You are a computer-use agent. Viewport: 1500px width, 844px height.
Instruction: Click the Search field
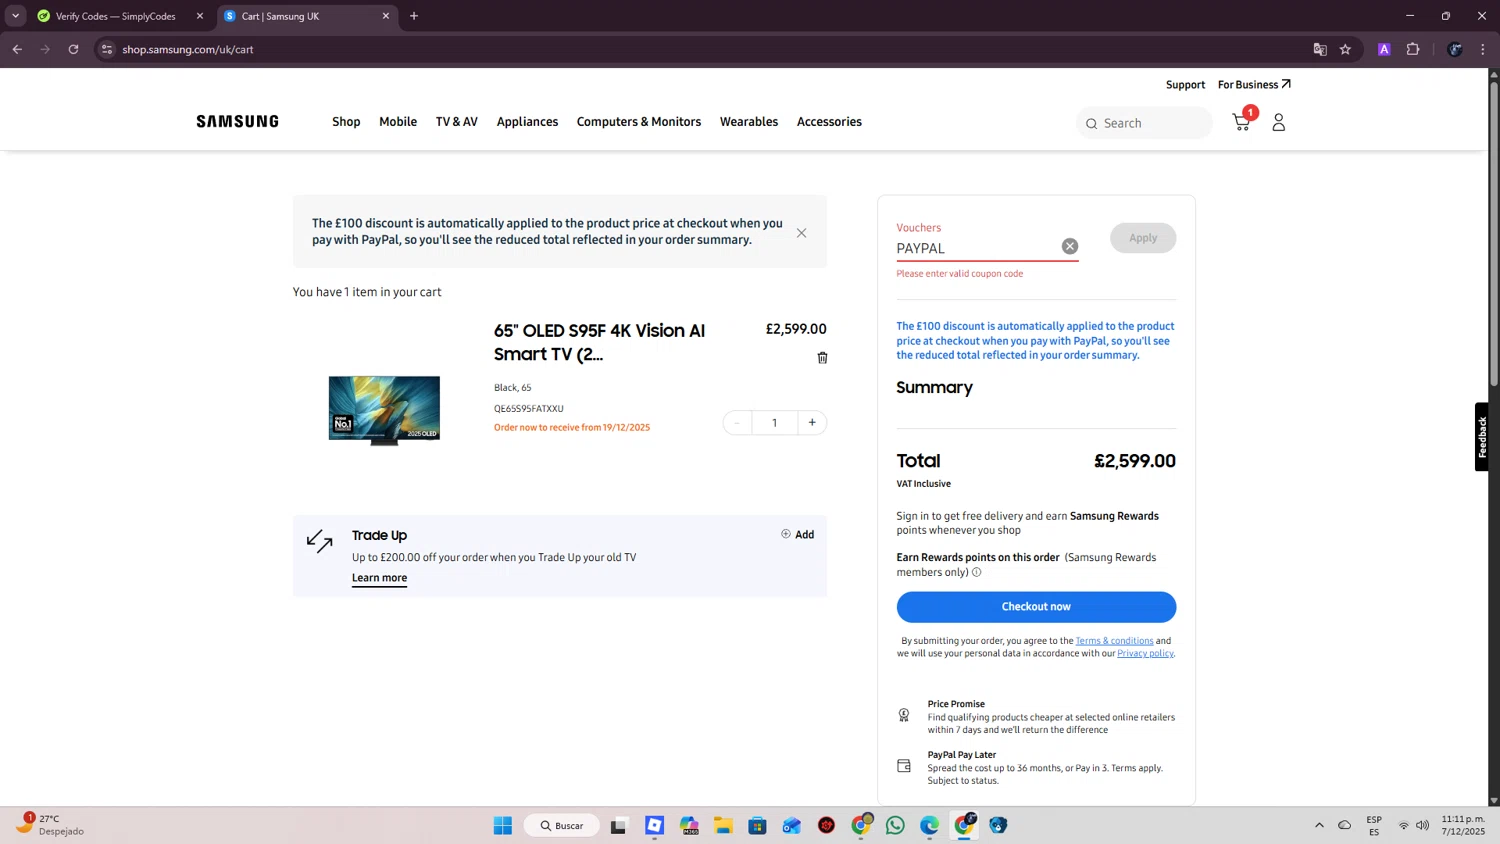[x=1144, y=123]
